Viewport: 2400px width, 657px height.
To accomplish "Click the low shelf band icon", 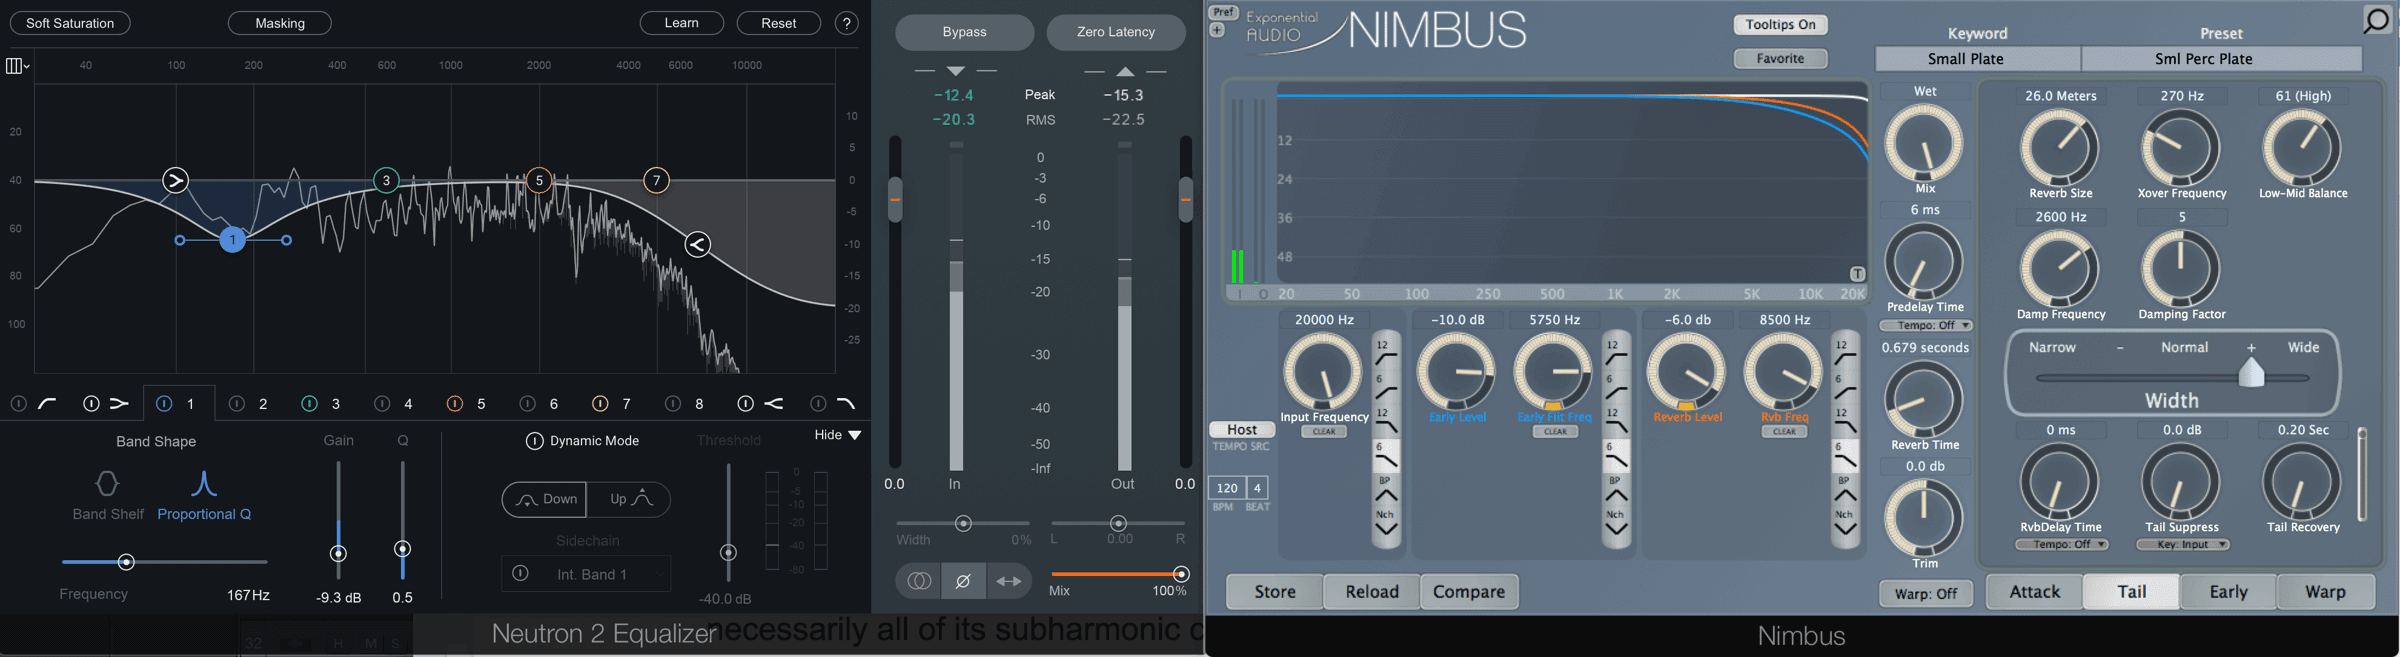I will click(119, 404).
